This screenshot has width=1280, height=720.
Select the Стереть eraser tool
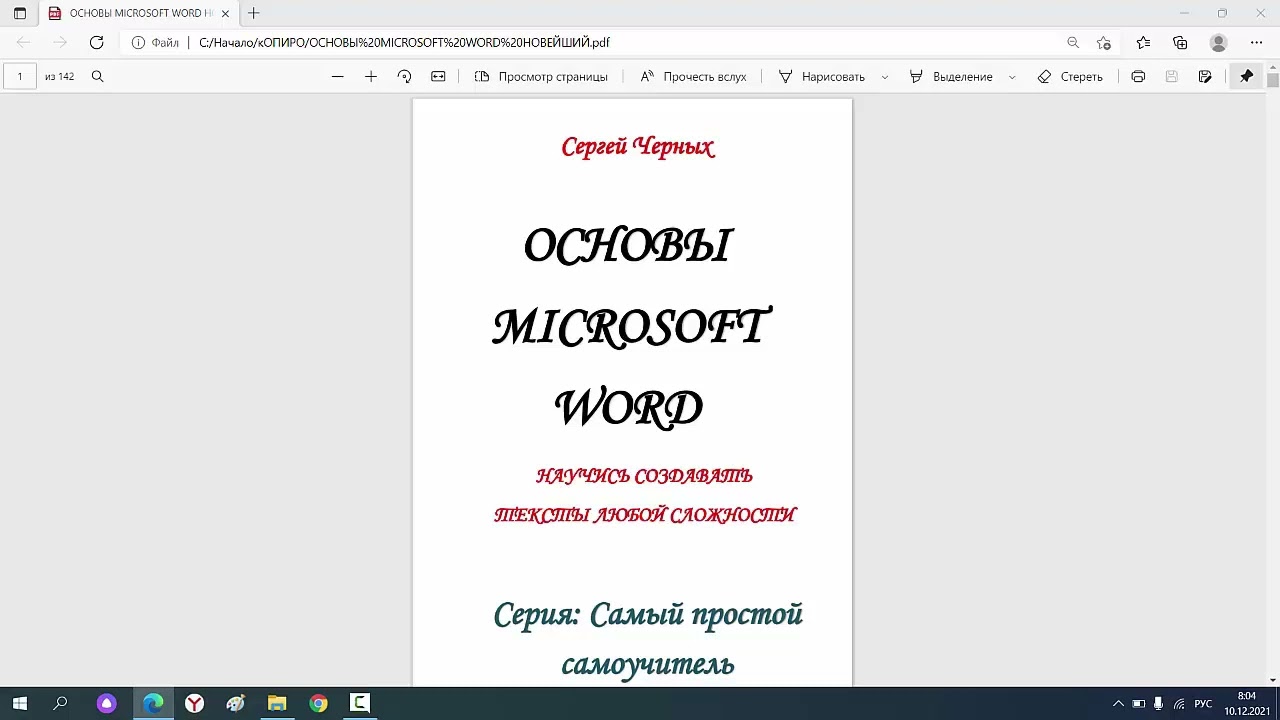point(1070,77)
